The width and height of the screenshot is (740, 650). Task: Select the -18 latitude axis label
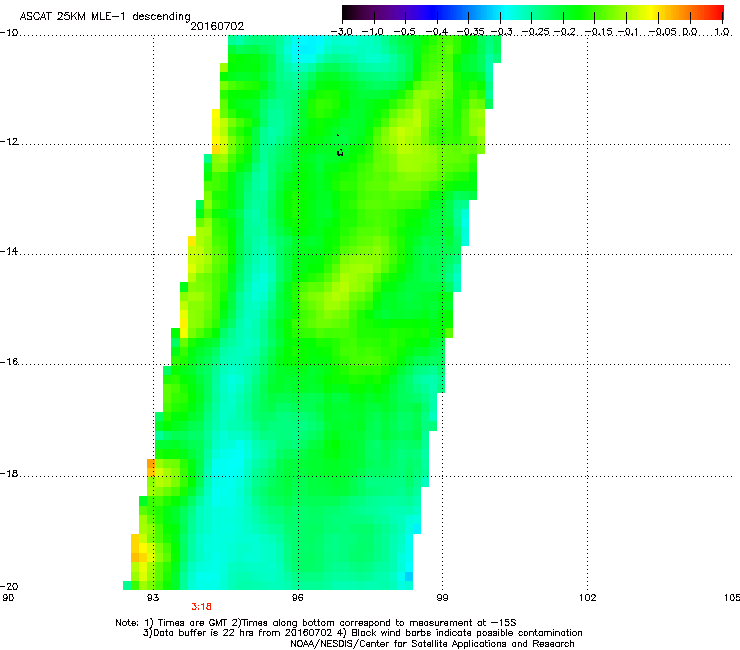(9, 473)
